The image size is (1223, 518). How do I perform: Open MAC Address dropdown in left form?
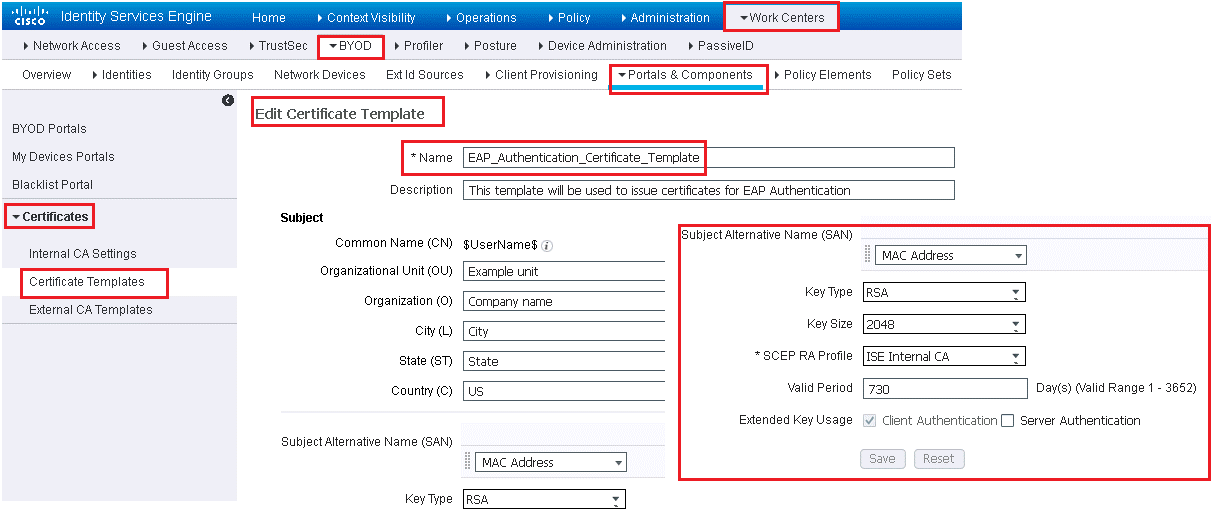point(551,462)
